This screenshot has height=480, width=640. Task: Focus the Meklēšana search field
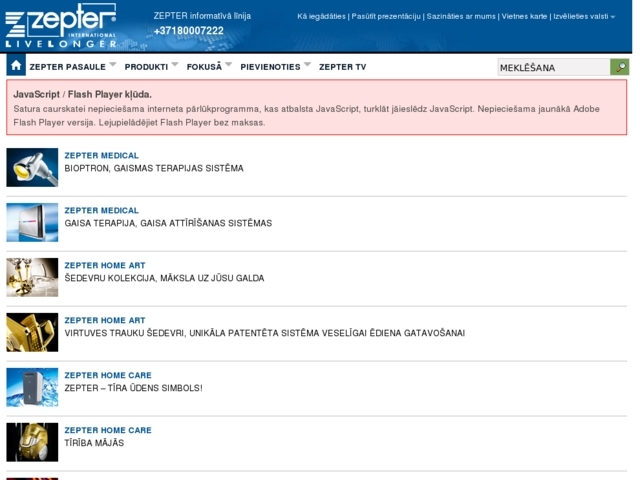pos(553,67)
